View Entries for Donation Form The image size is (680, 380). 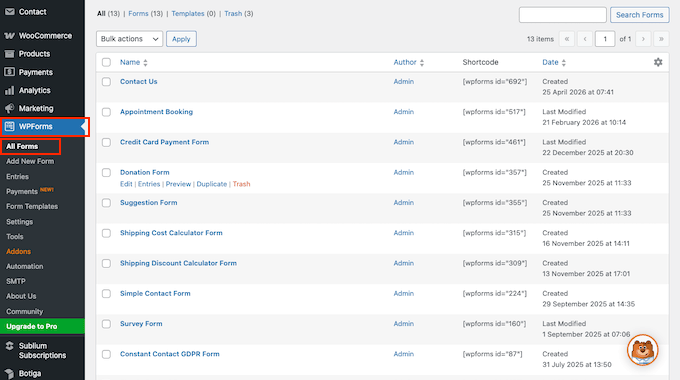click(149, 184)
